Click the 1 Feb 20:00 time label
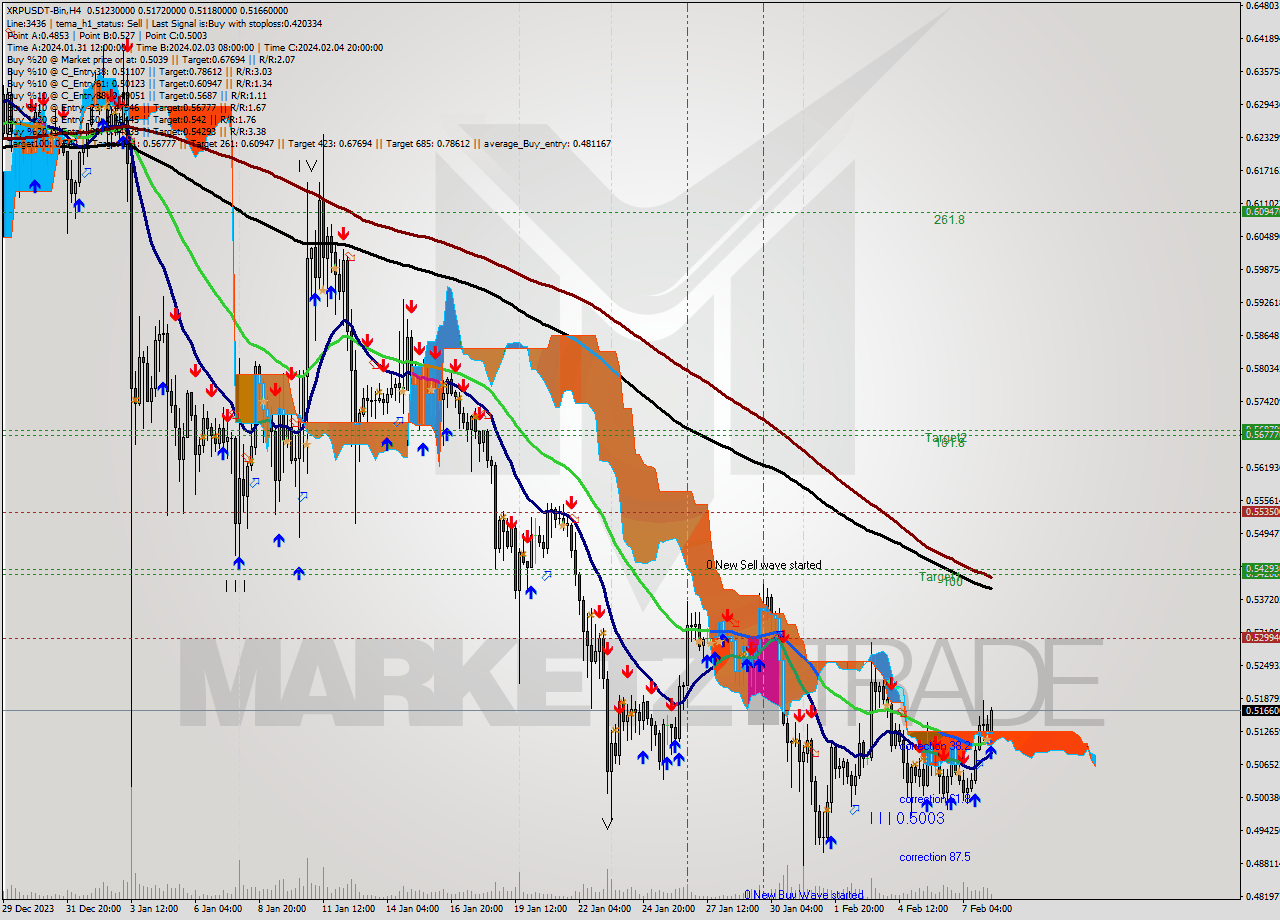 click(x=859, y=909)
